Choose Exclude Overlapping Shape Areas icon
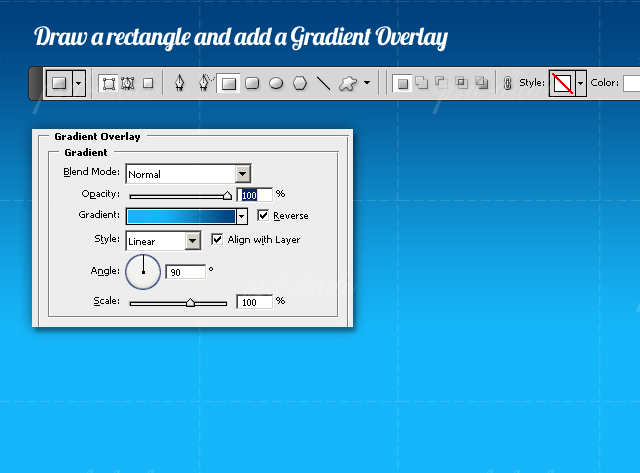This screenshot has width=640, height=473. [482, 83]
